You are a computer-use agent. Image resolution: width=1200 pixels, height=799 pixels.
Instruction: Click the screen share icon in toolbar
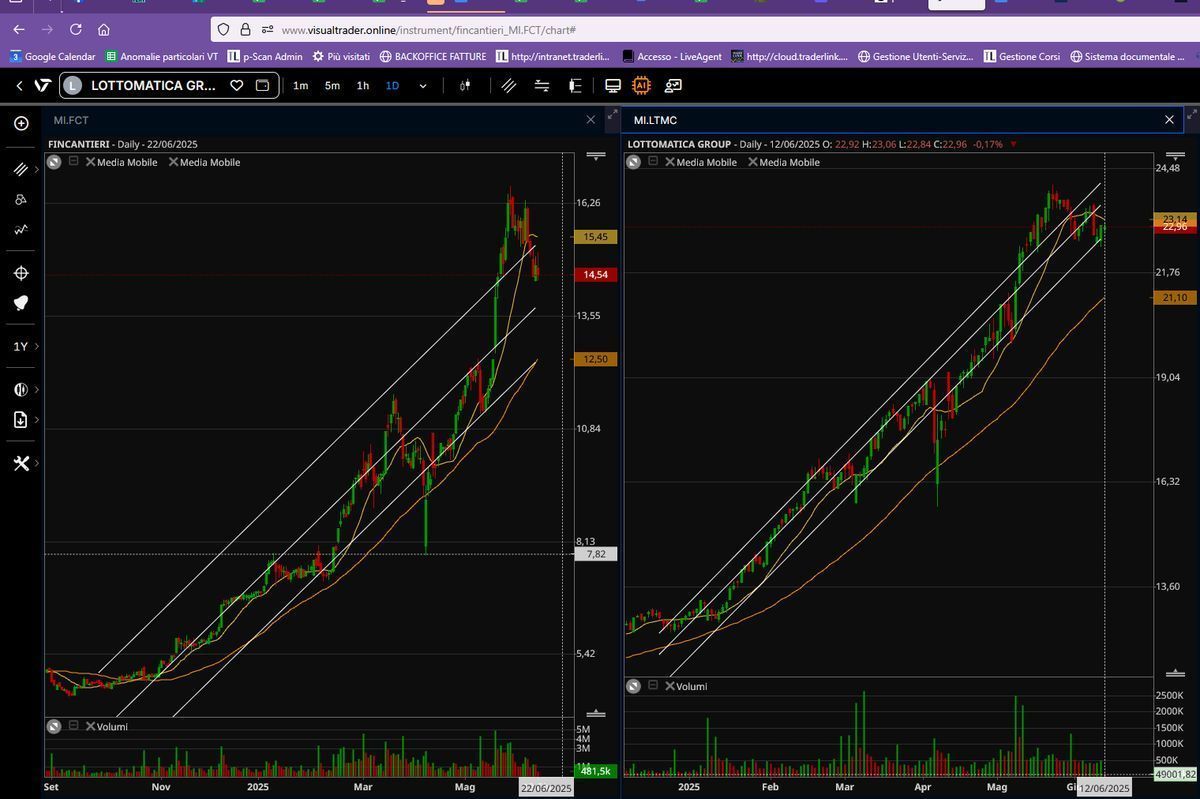[673, 86]
